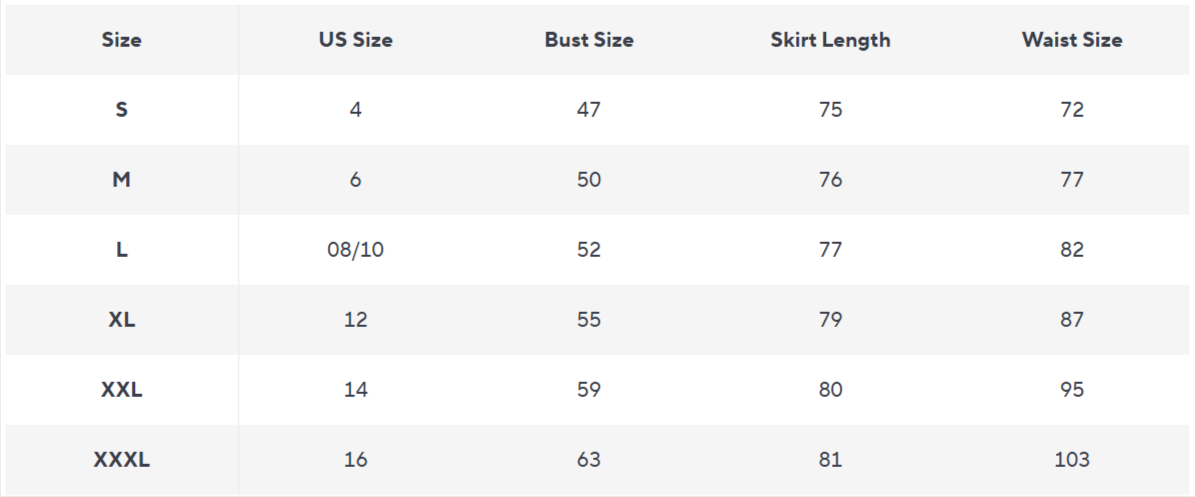This screenshot has height=497, width=1195.
Task: Click bust size 47 in S row
Action: (589, 110)
